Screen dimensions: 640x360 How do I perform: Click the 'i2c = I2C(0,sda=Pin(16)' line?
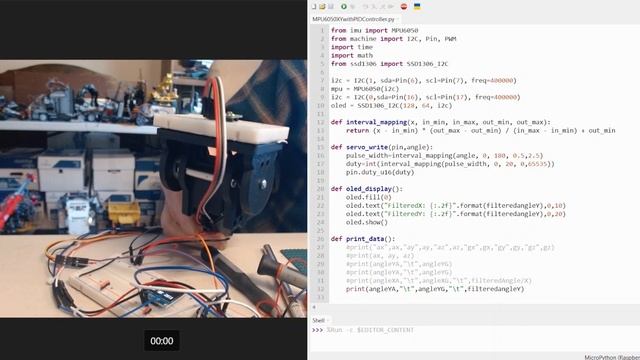coord(425,97)
